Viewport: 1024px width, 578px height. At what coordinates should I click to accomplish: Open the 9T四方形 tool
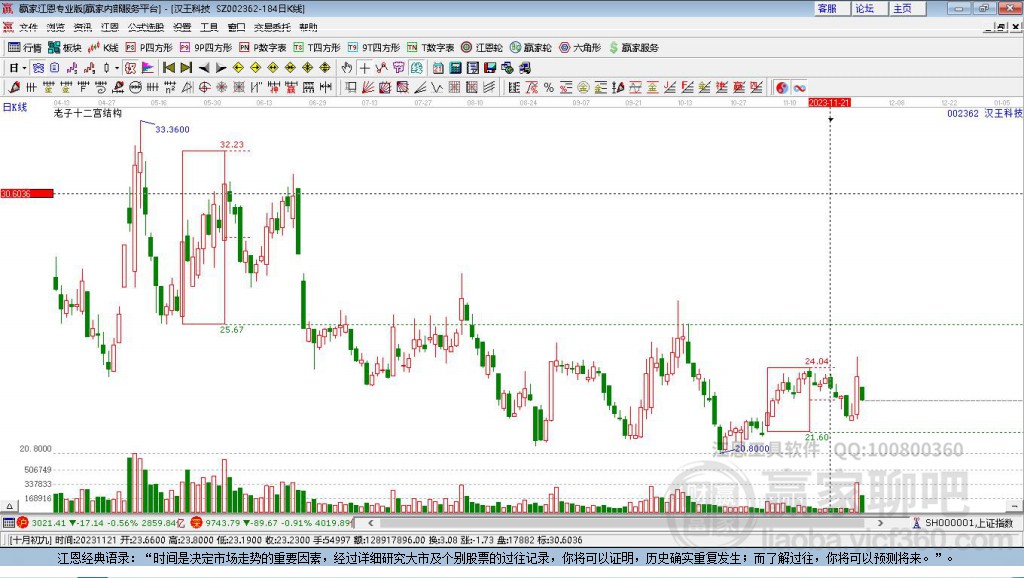374,48
